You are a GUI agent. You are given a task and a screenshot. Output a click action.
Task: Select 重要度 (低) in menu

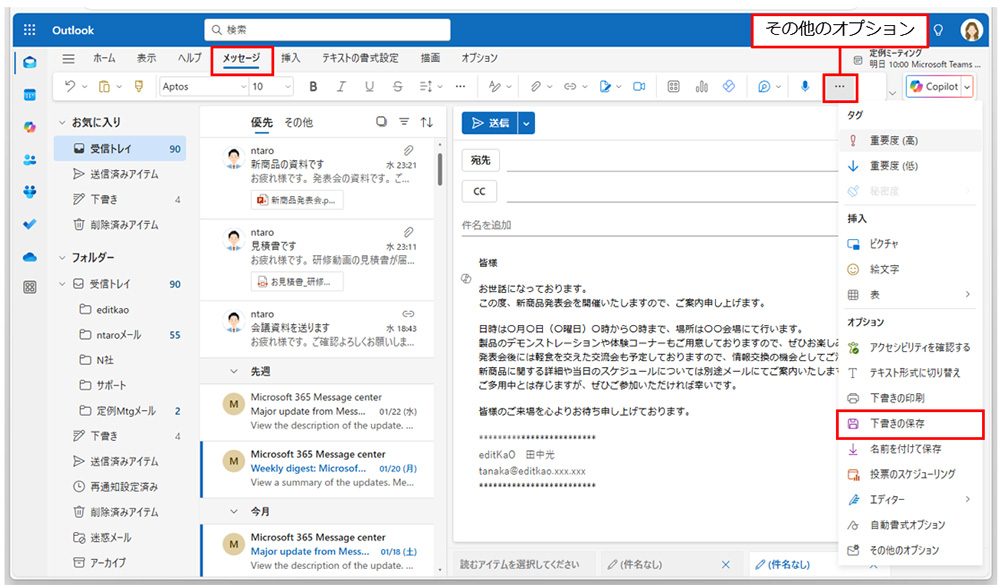(x=910, y=167)
